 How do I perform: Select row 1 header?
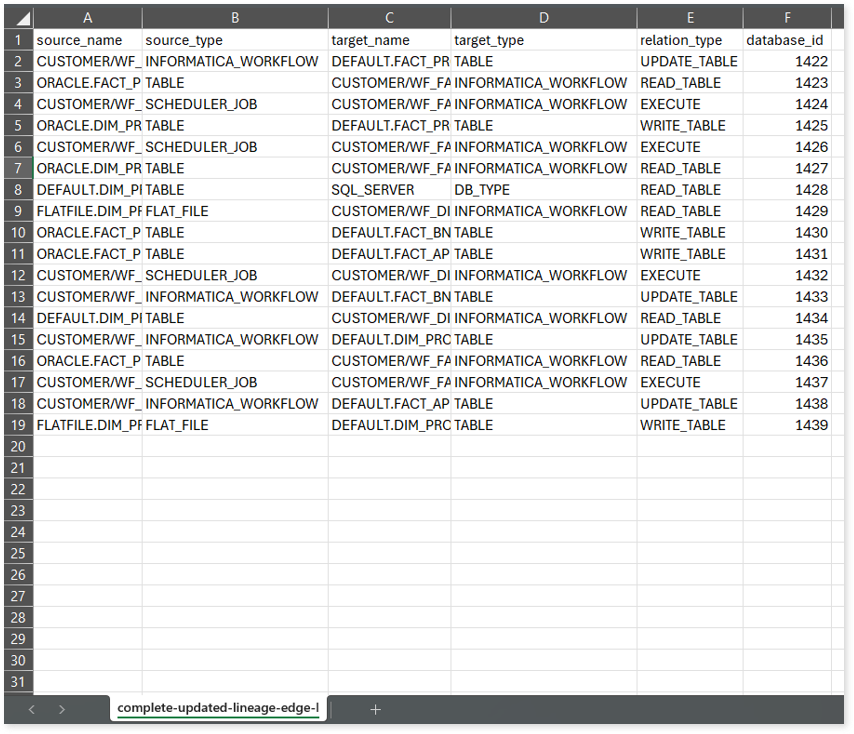[17, 41]
